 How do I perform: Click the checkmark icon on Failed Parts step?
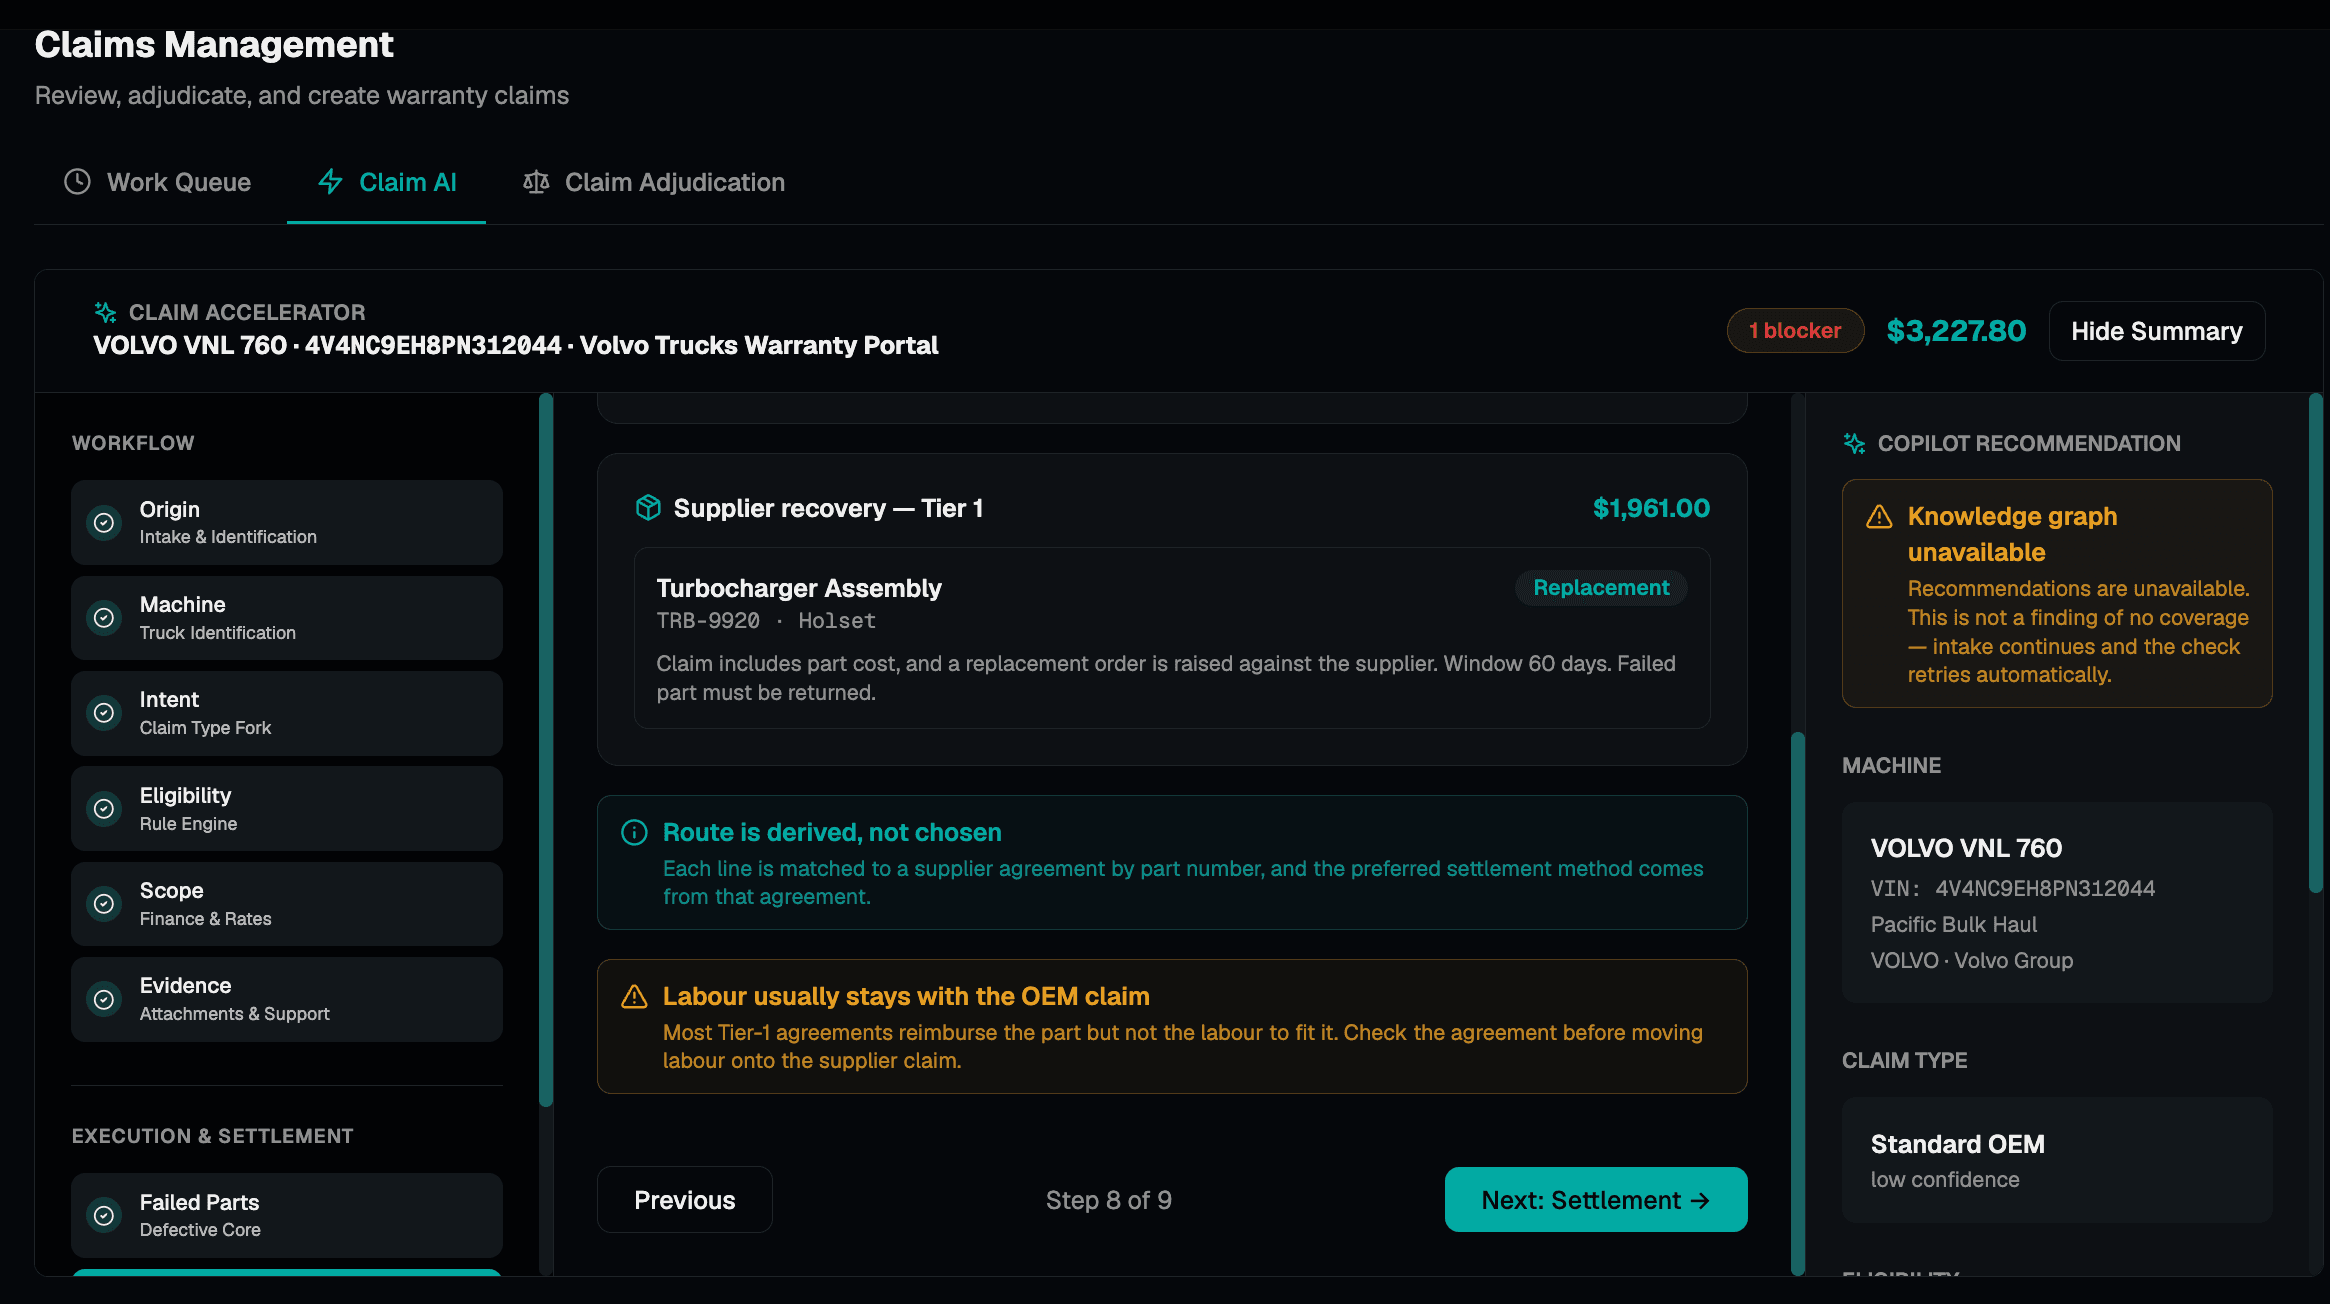(x=104, y=1215)
